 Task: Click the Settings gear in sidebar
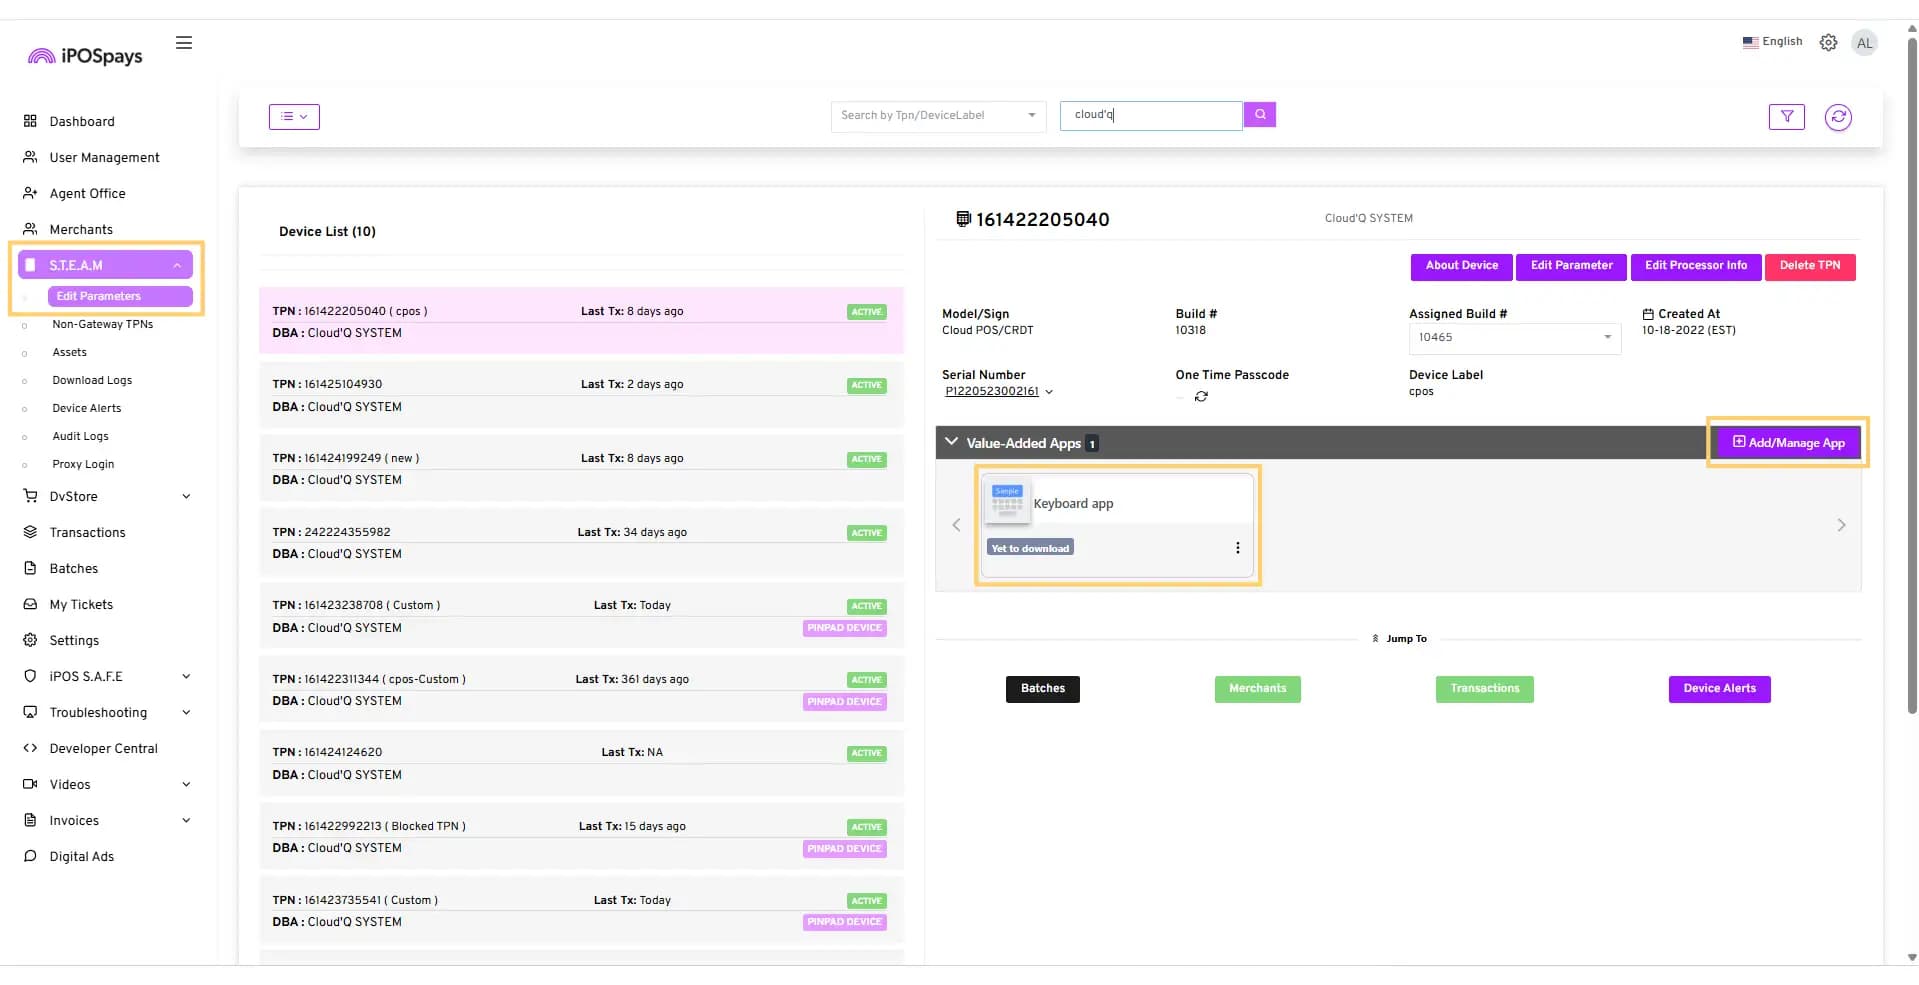30,640
